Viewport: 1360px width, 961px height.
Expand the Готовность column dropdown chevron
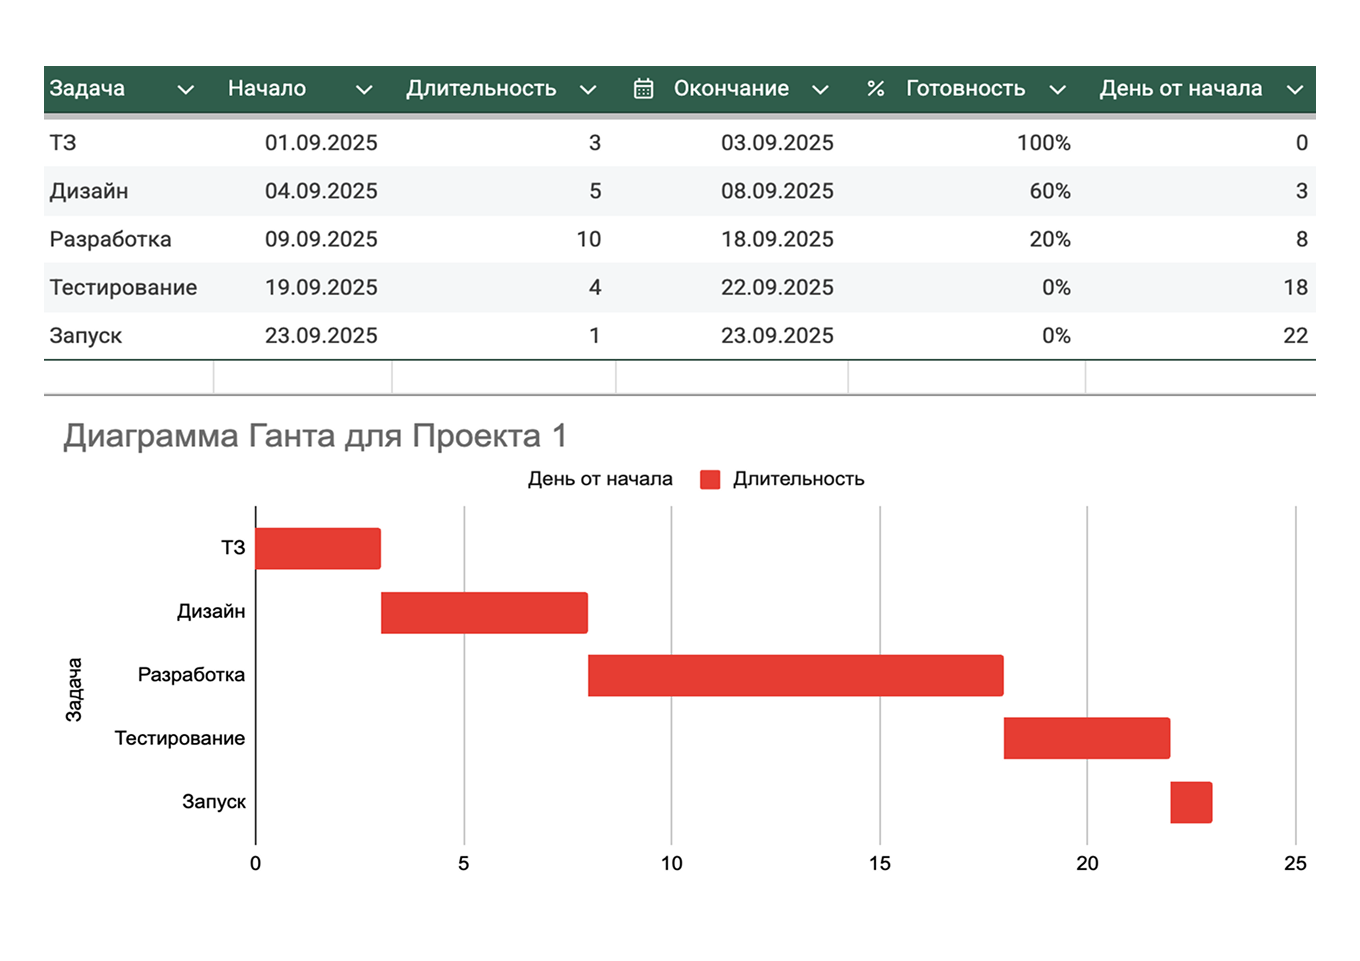pos(1057,90)
